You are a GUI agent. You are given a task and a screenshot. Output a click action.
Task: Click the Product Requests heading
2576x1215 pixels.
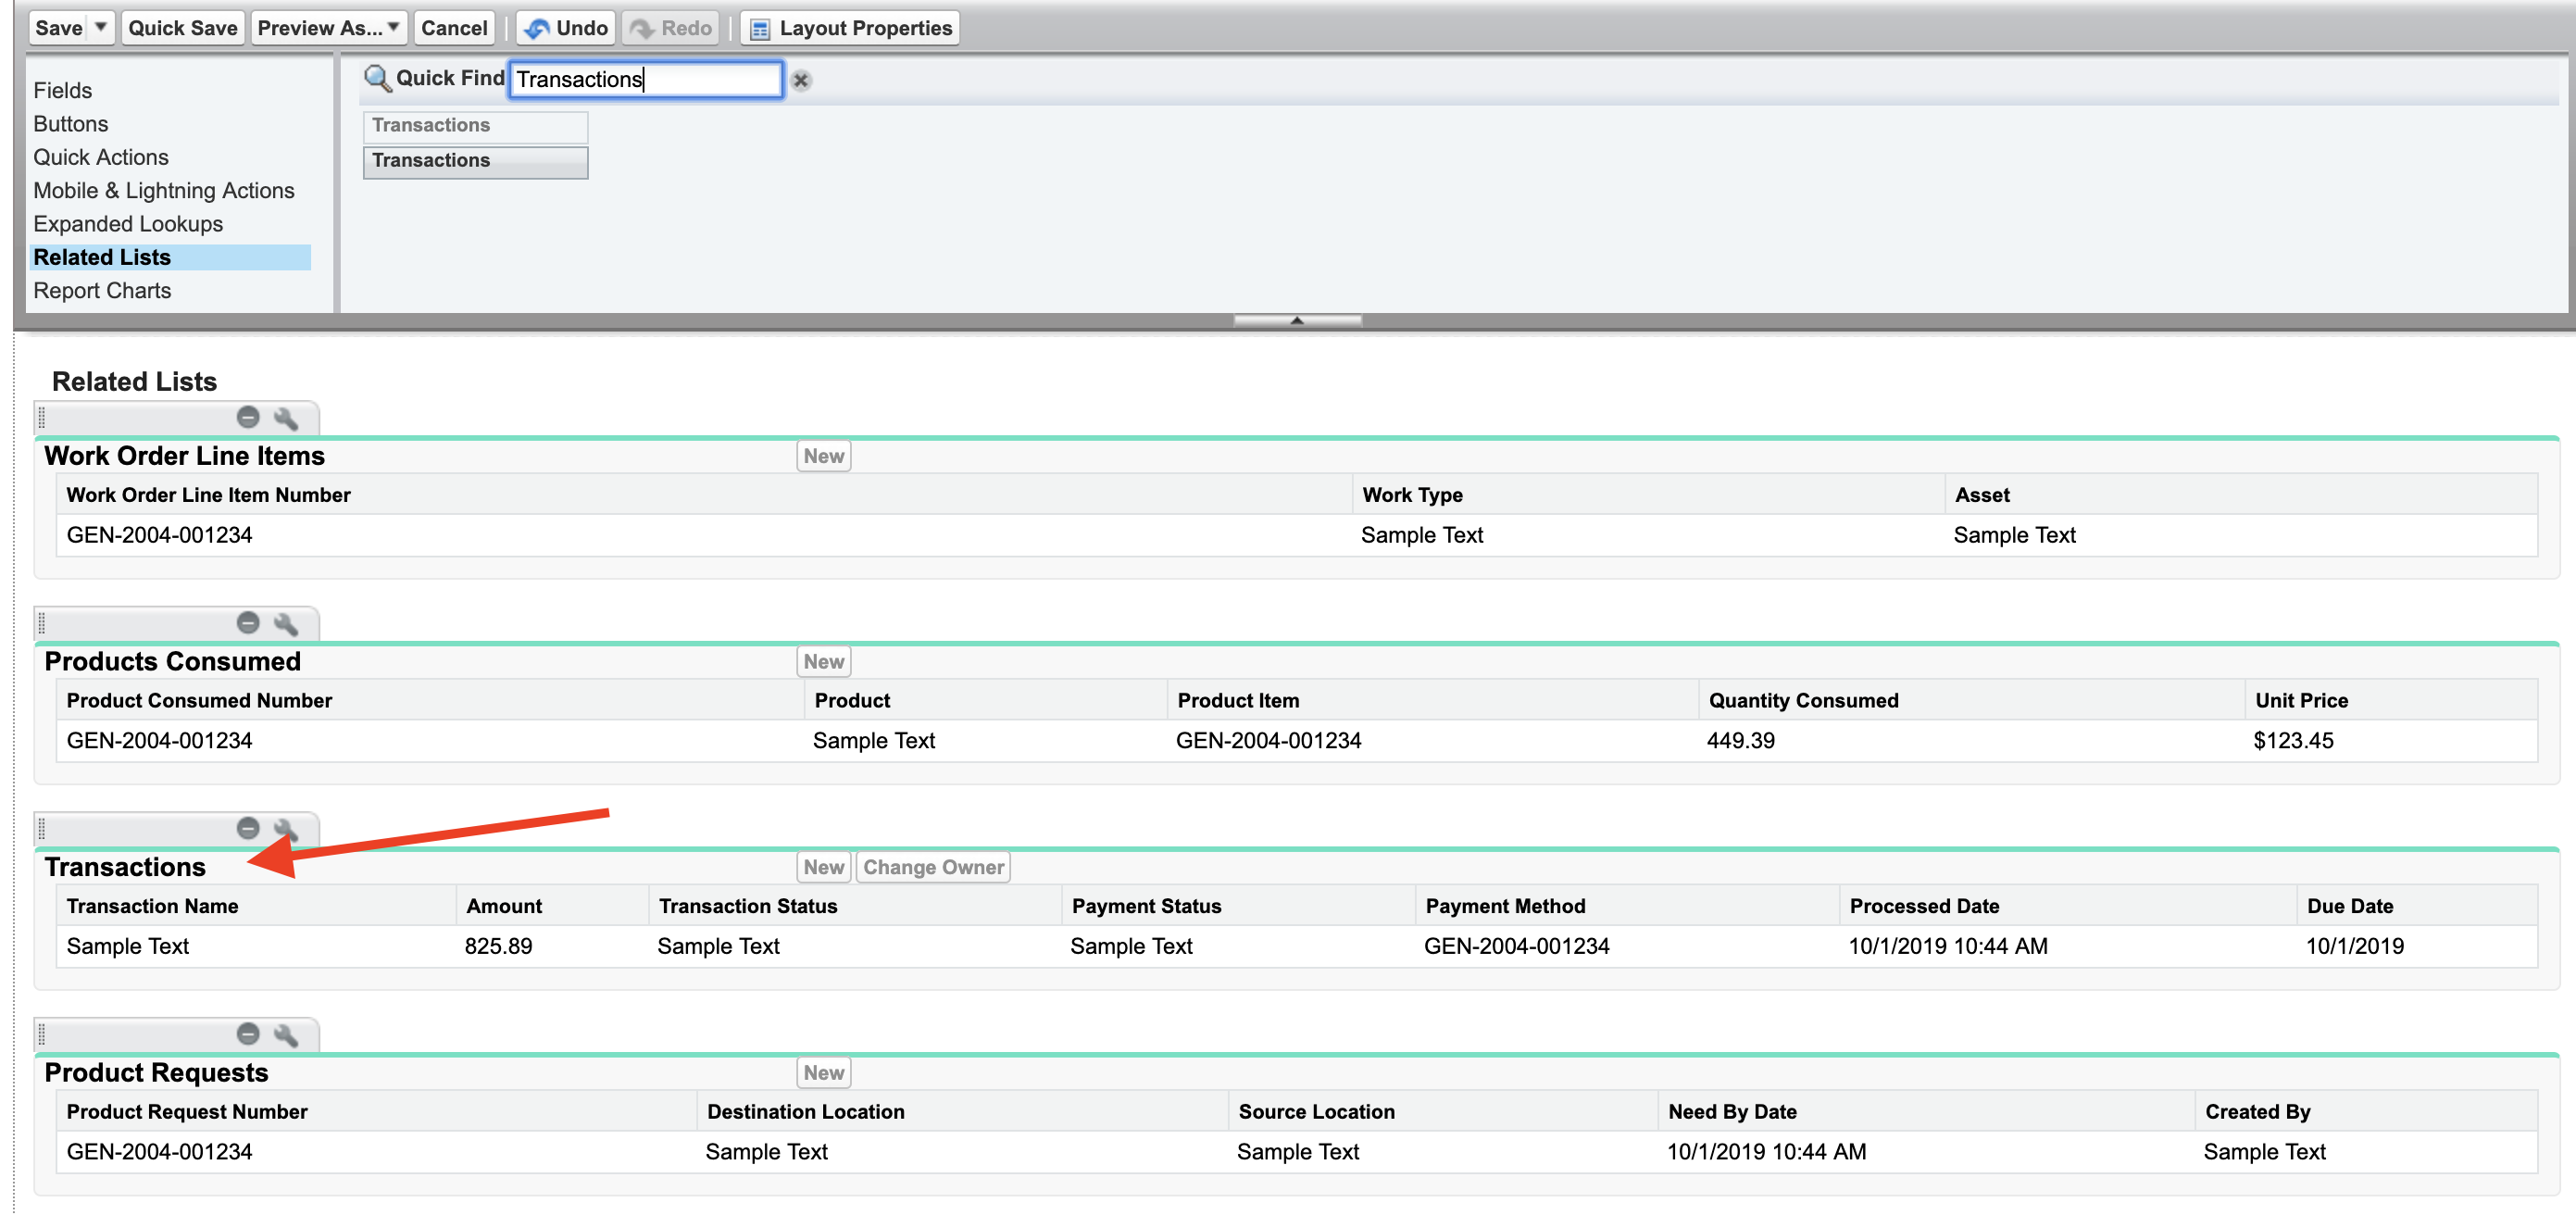[x=157, y=1073]
